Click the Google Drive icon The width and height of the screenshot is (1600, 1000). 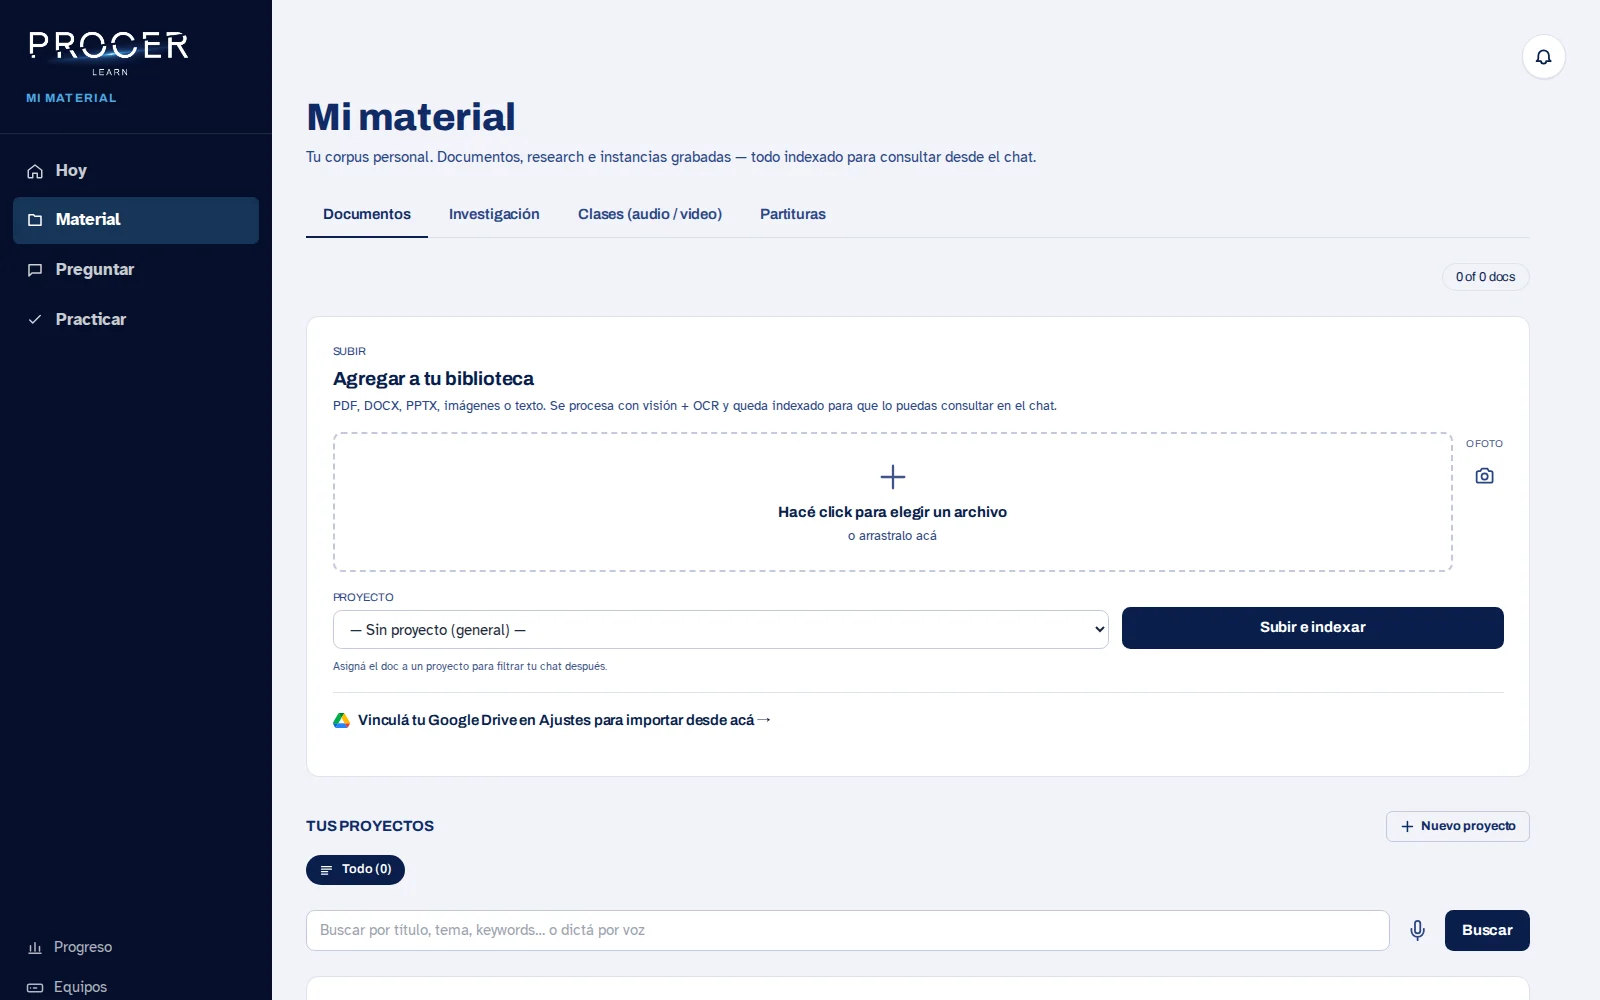point(341,720)
